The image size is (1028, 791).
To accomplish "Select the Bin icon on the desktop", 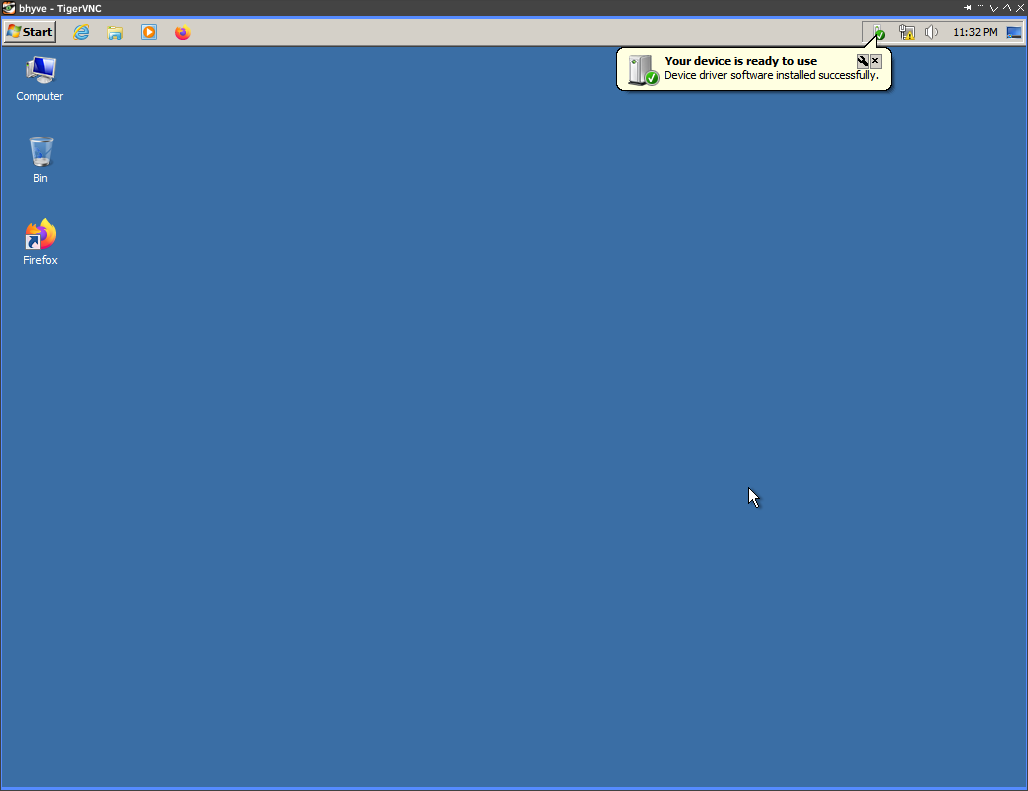I will 40,160.
